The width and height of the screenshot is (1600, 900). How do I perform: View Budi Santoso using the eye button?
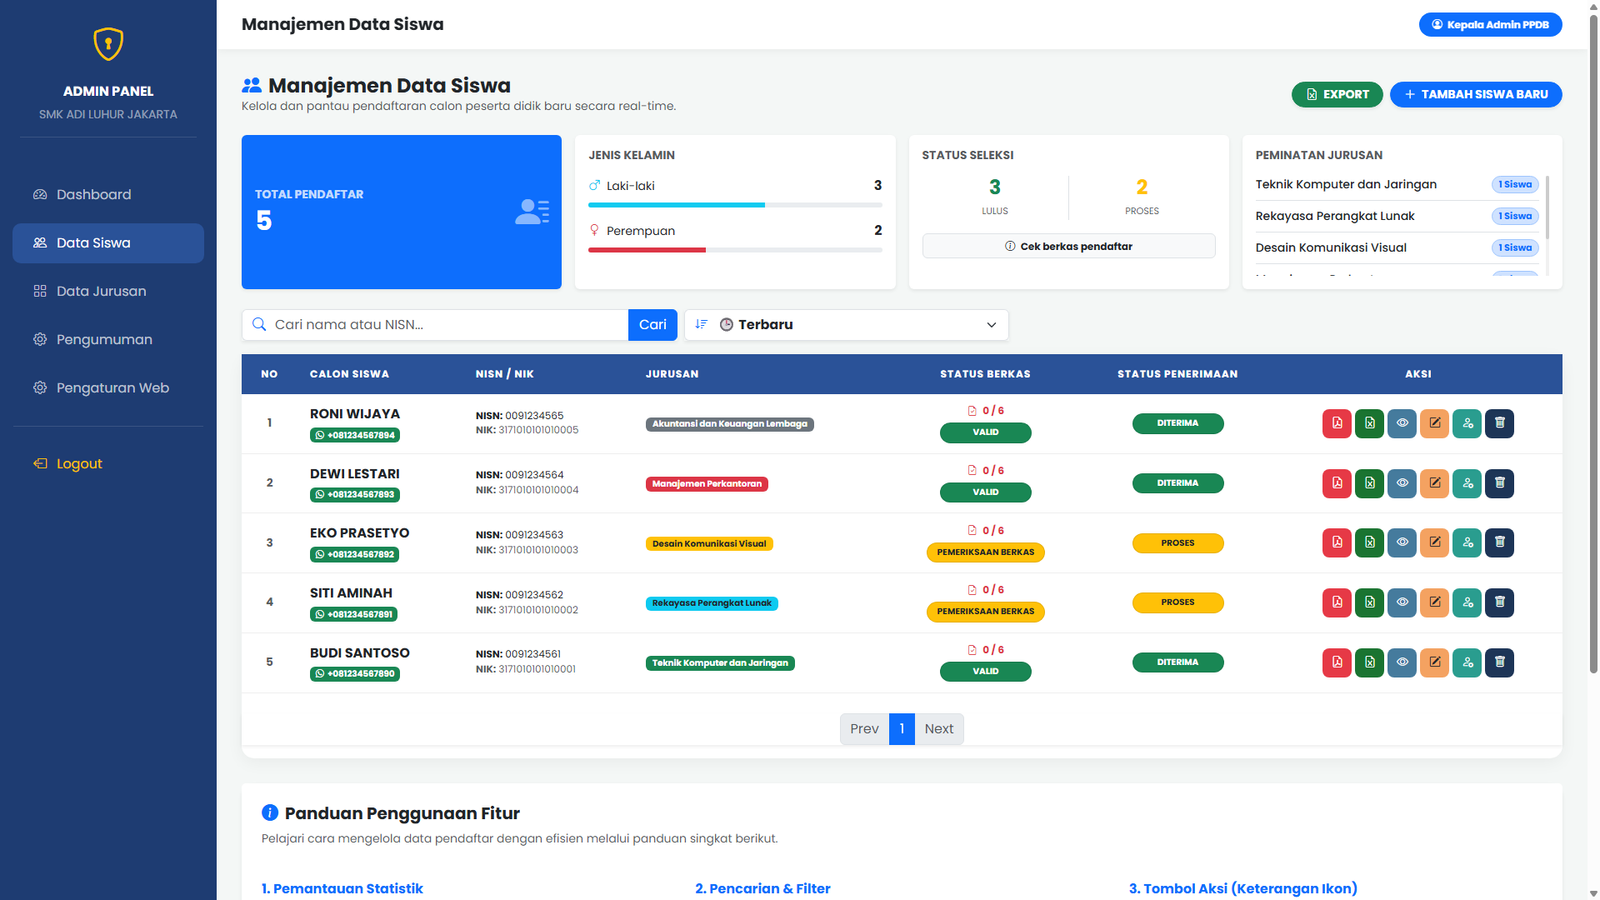1402,662
